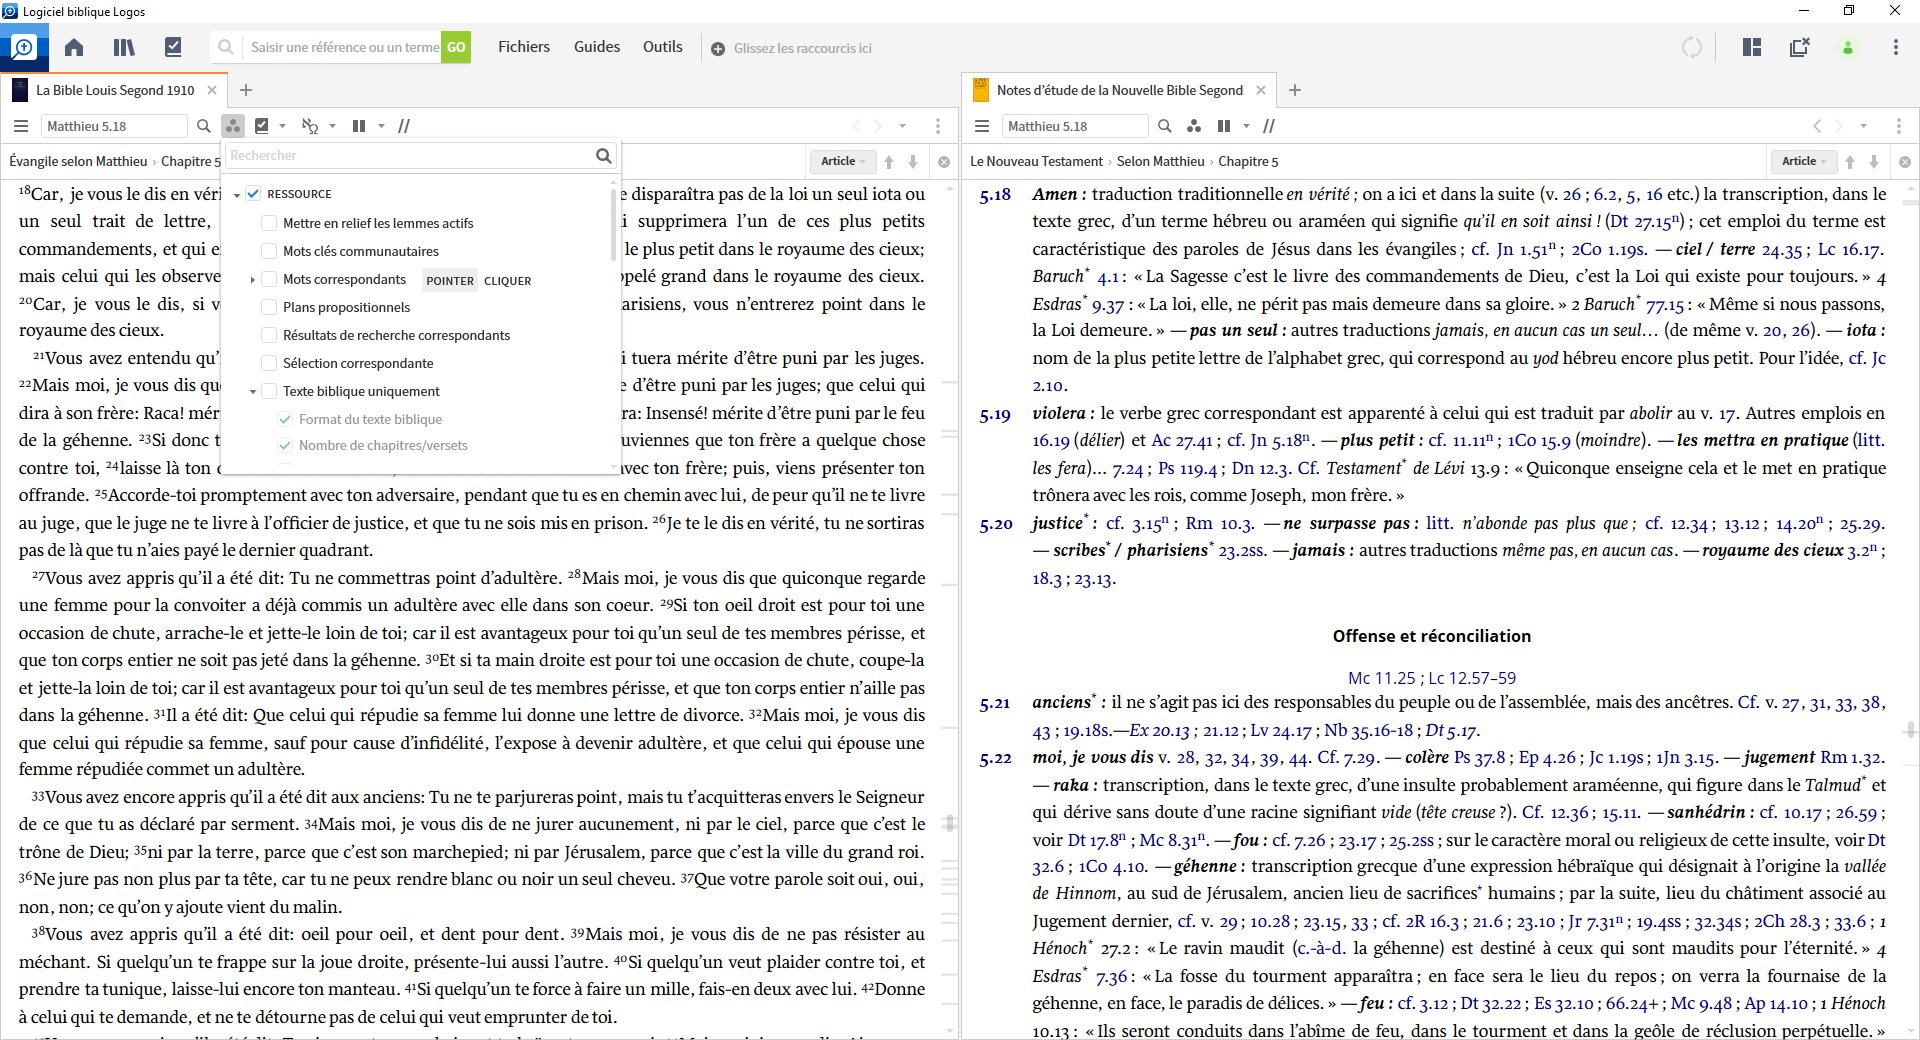Open the left panel 'Article' dropdown

842,161
